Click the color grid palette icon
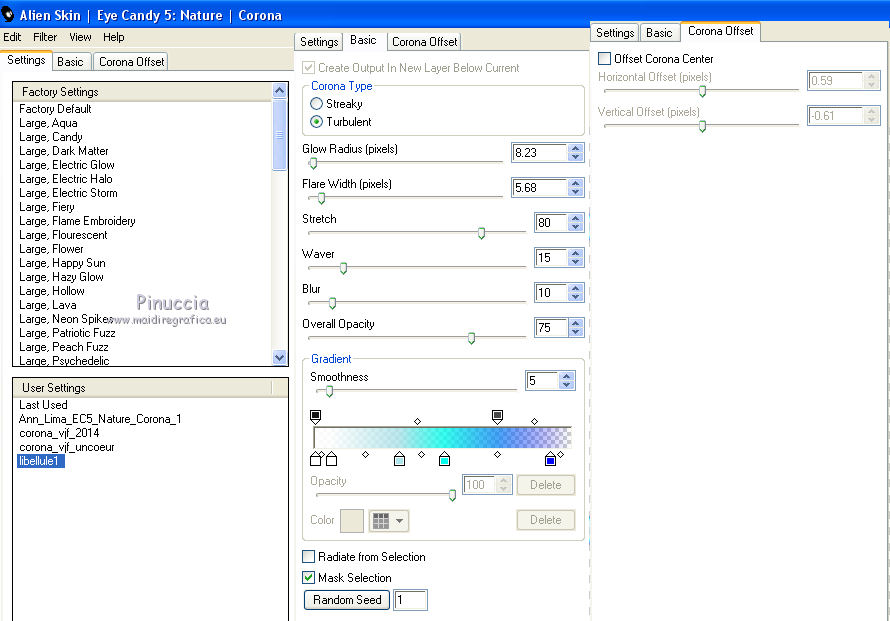The width and height of the screenshot is (890, 621). coord(381,521)
